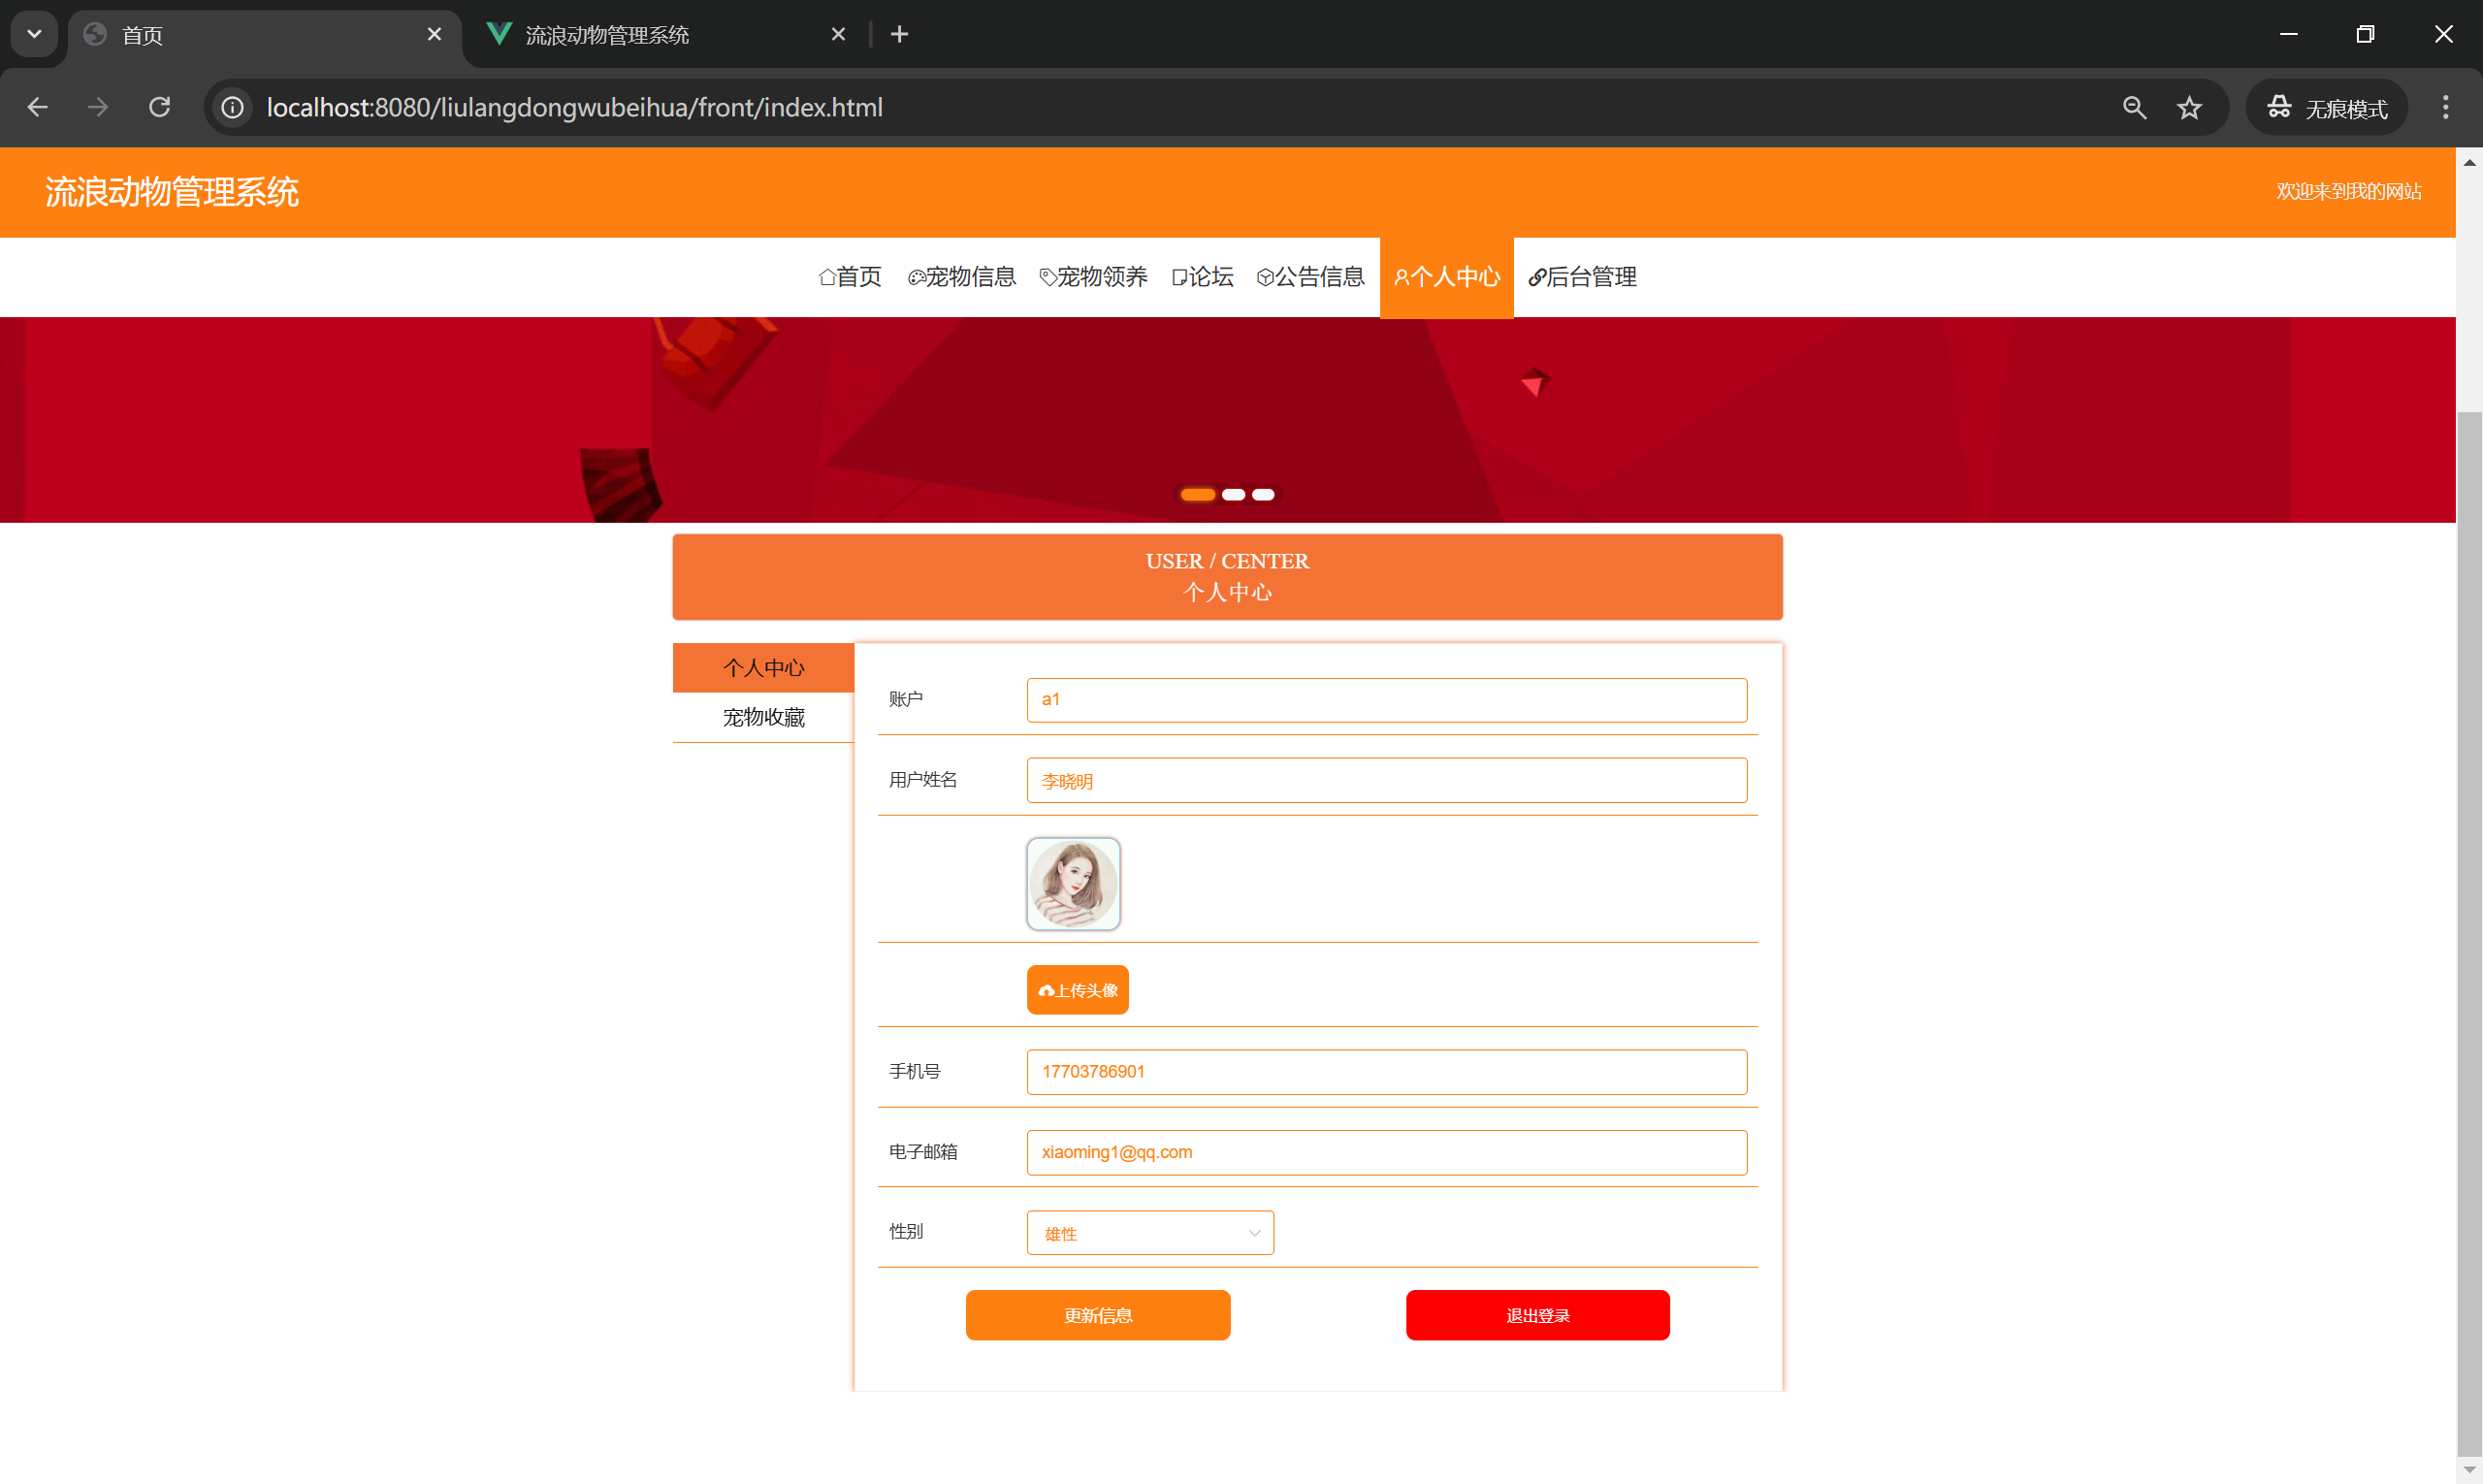Click the user avatar thumbnail
Viewport: 2483px width, 1484px height.
1073,883
